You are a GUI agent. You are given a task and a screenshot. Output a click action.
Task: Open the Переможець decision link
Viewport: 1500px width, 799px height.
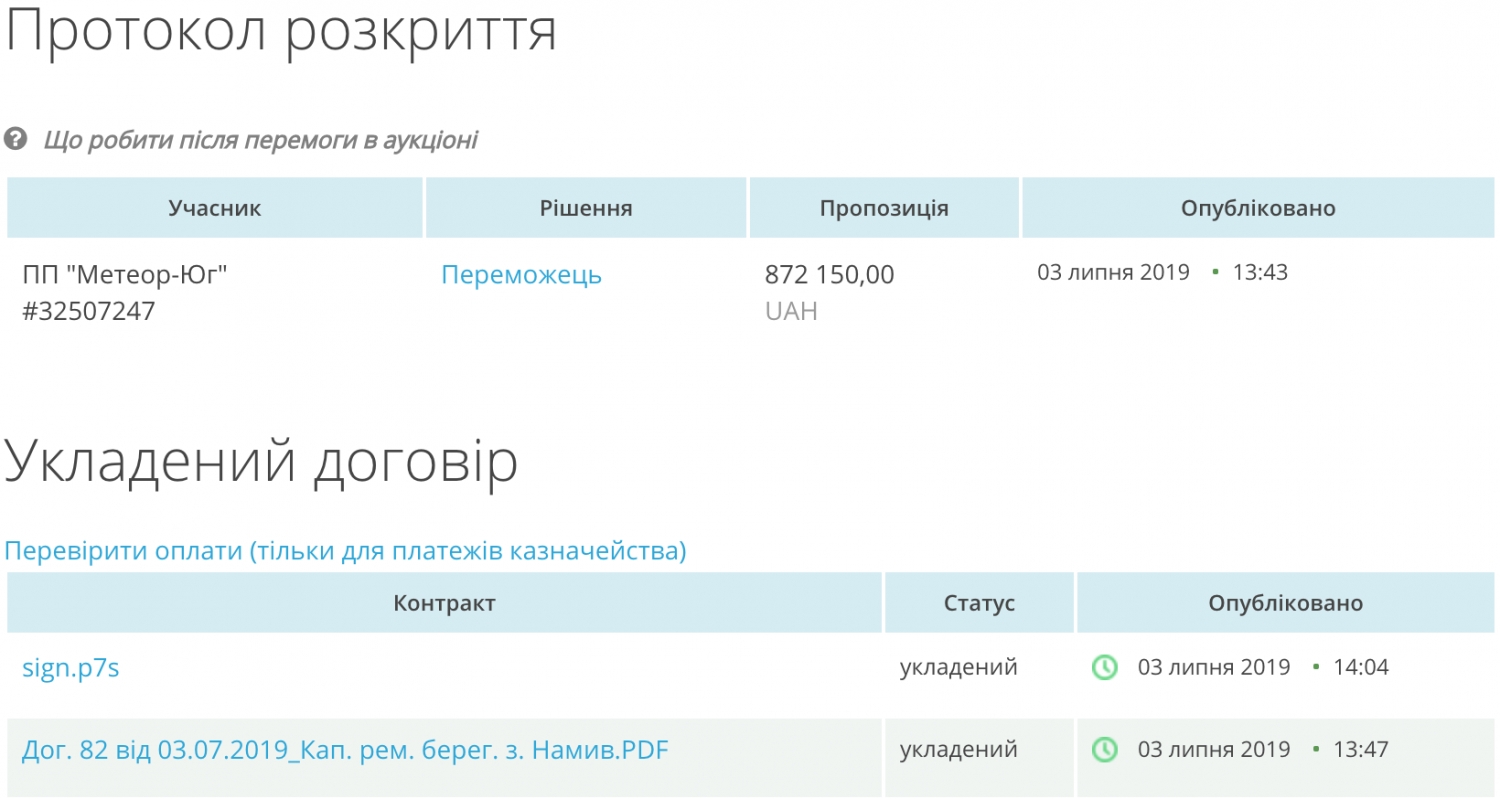coord(521,275)
